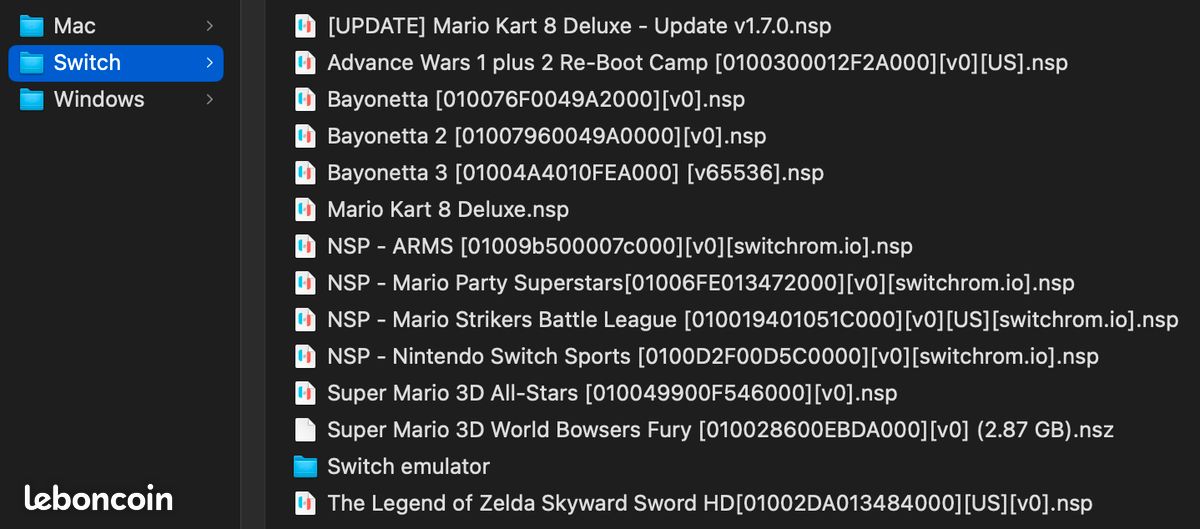
Task: Select Super Mario 3D All-Stars file
Action: (612, 393)
